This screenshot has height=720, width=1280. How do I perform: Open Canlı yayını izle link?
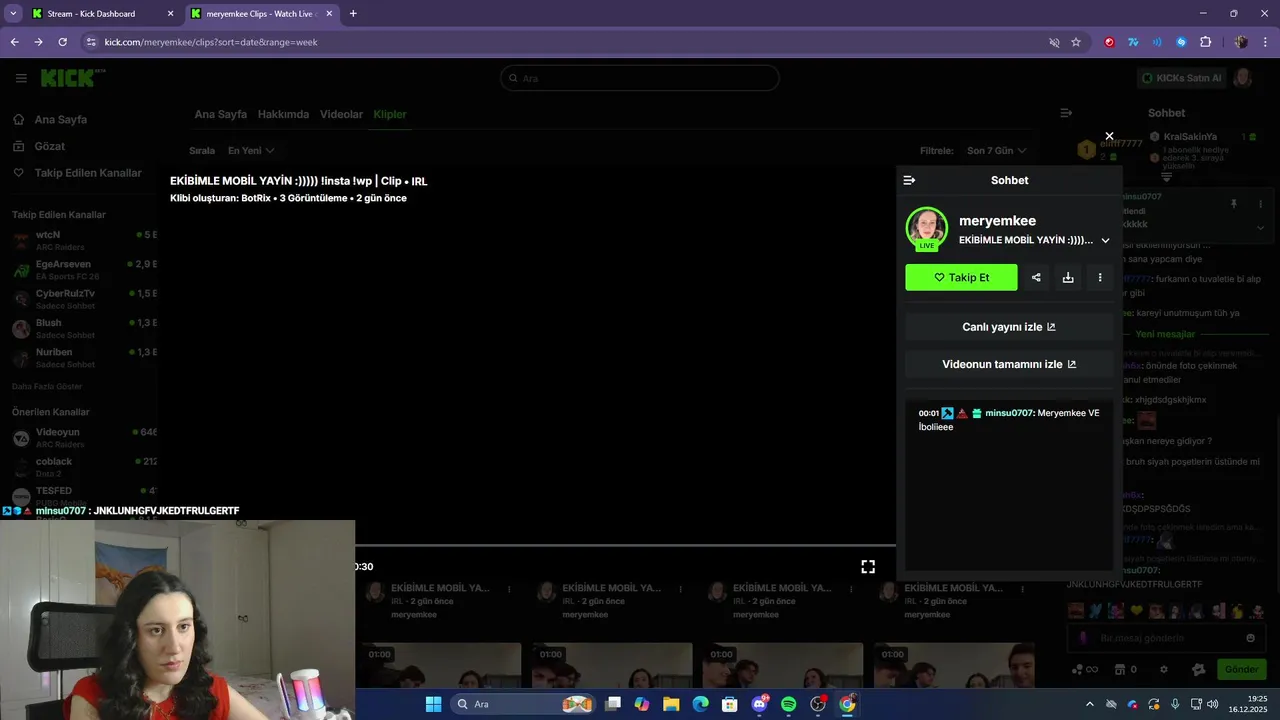[x=1009, y=327]
